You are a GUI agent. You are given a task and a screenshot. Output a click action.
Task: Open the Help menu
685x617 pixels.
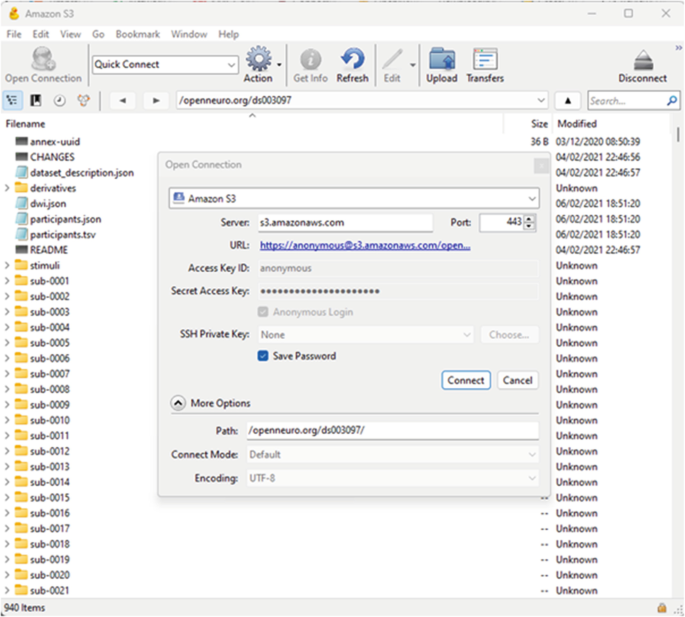(228, 34)
